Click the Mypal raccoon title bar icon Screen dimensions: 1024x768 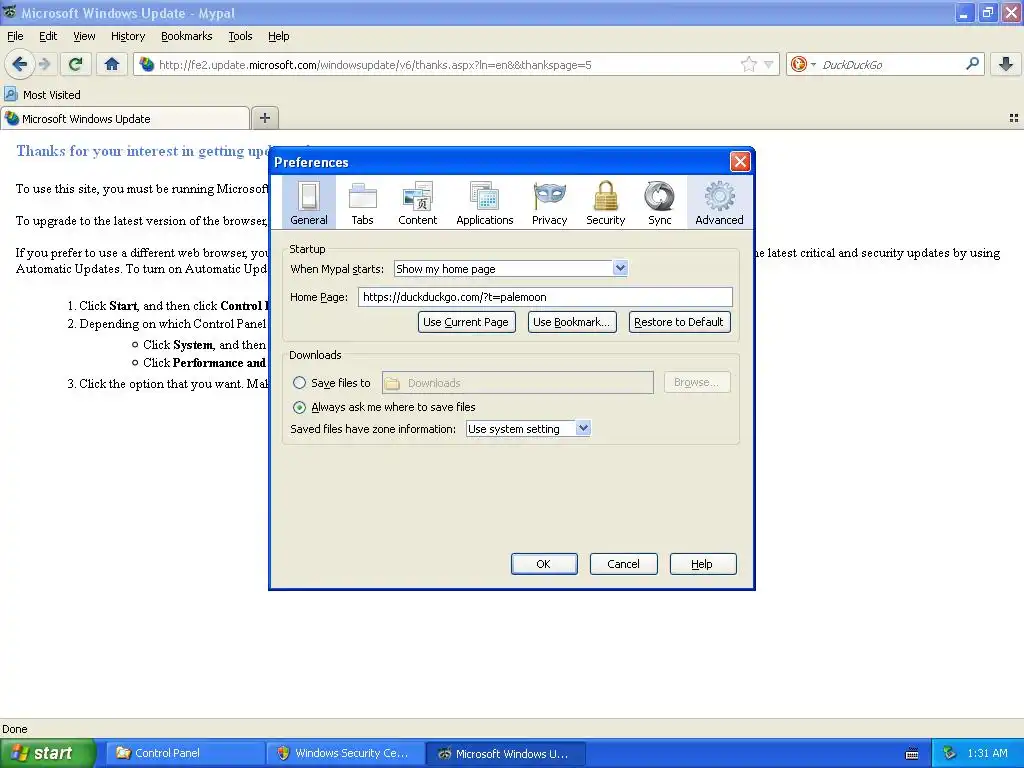tap(9, 12)
